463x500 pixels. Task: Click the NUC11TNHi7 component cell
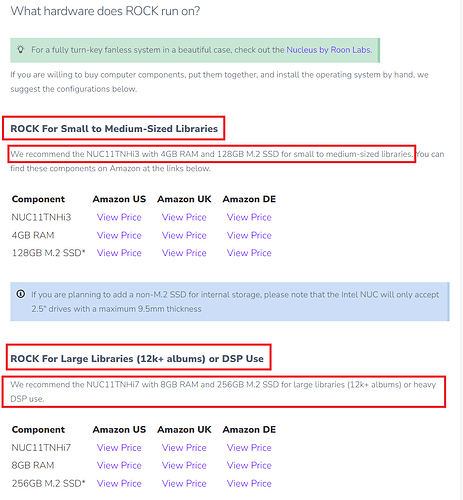coord(41,448)
